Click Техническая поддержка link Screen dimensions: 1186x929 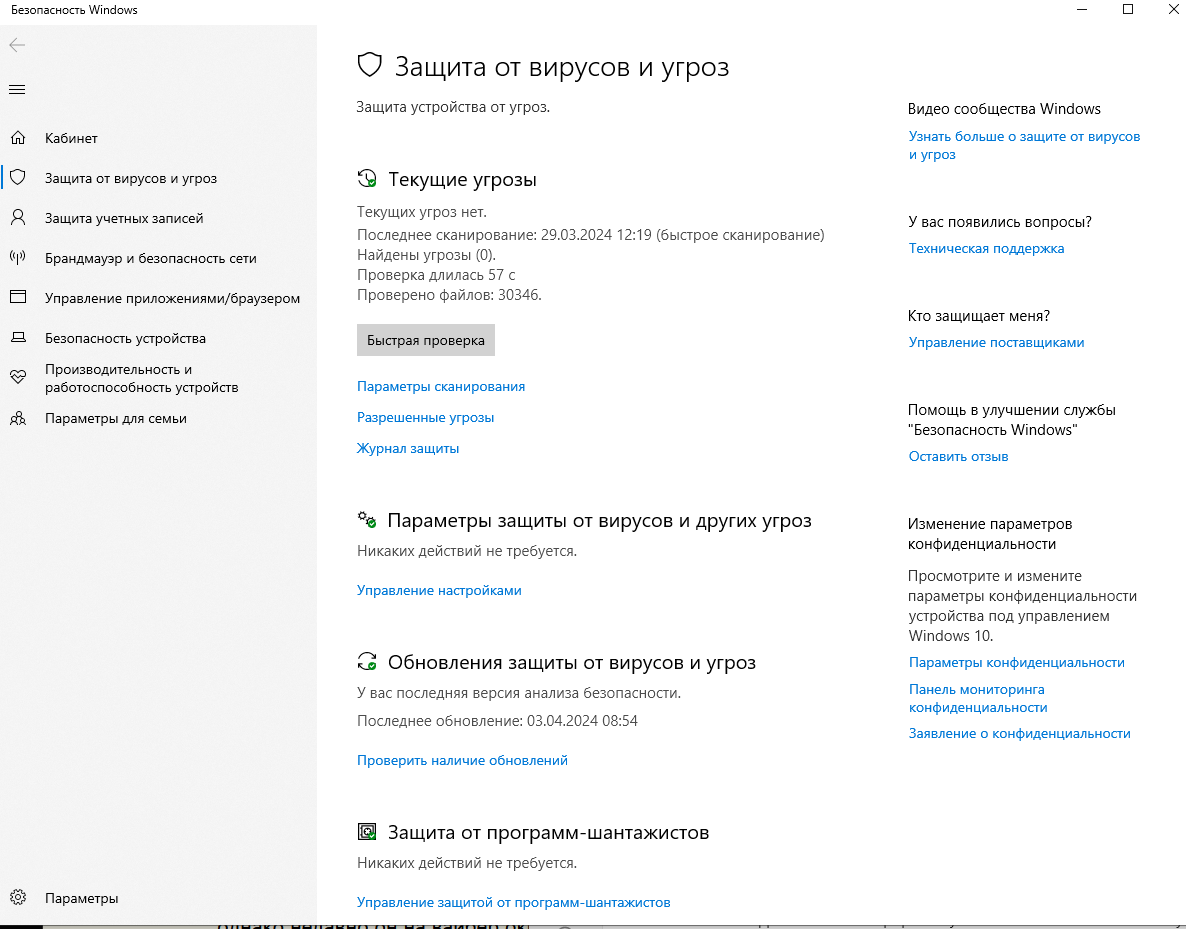pyautogui.click(x=986, y=249)
